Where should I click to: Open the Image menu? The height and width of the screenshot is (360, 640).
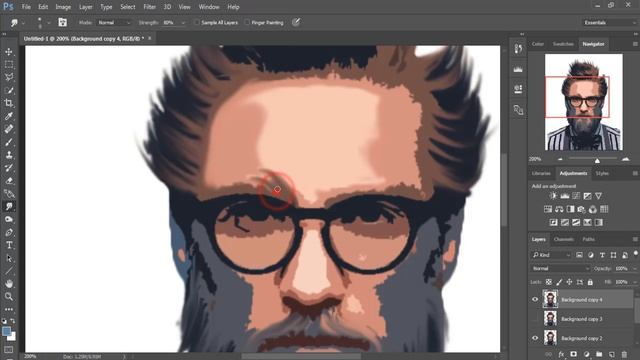[63, 7]
